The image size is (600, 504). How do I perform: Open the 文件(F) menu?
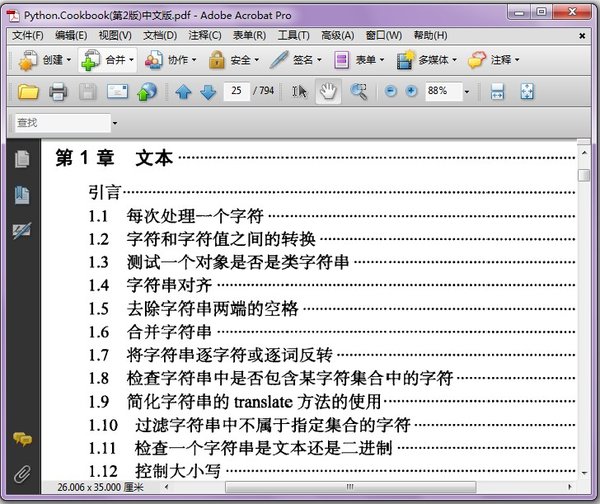point(28,36)
